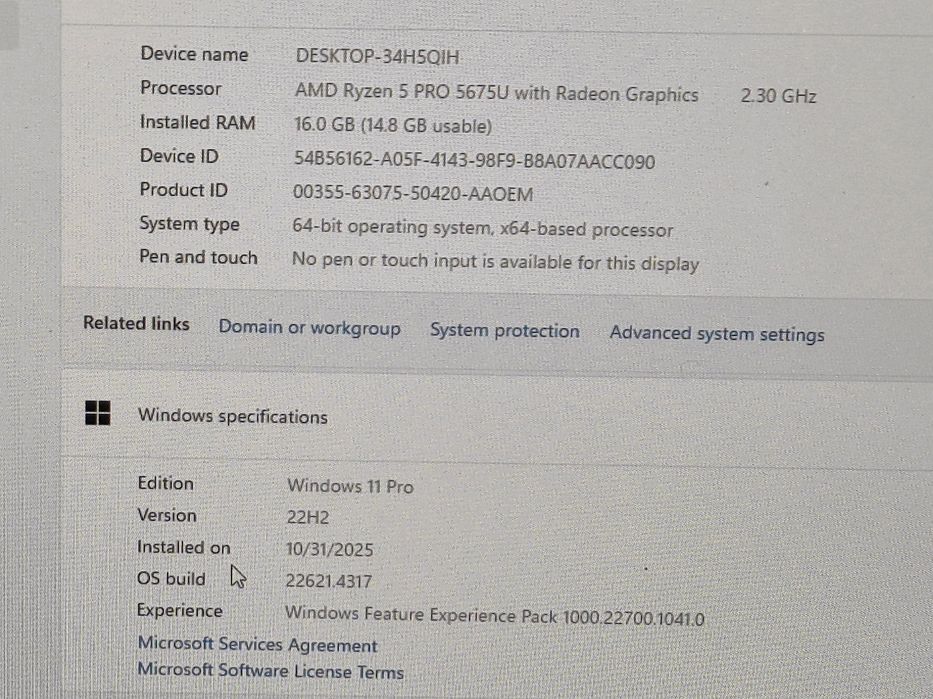Image resolution: width=933 pixels, height=699 pixels.
Task: Select the Product ID 00355-63075-50420-AAOEM
Action: (413, 193)
